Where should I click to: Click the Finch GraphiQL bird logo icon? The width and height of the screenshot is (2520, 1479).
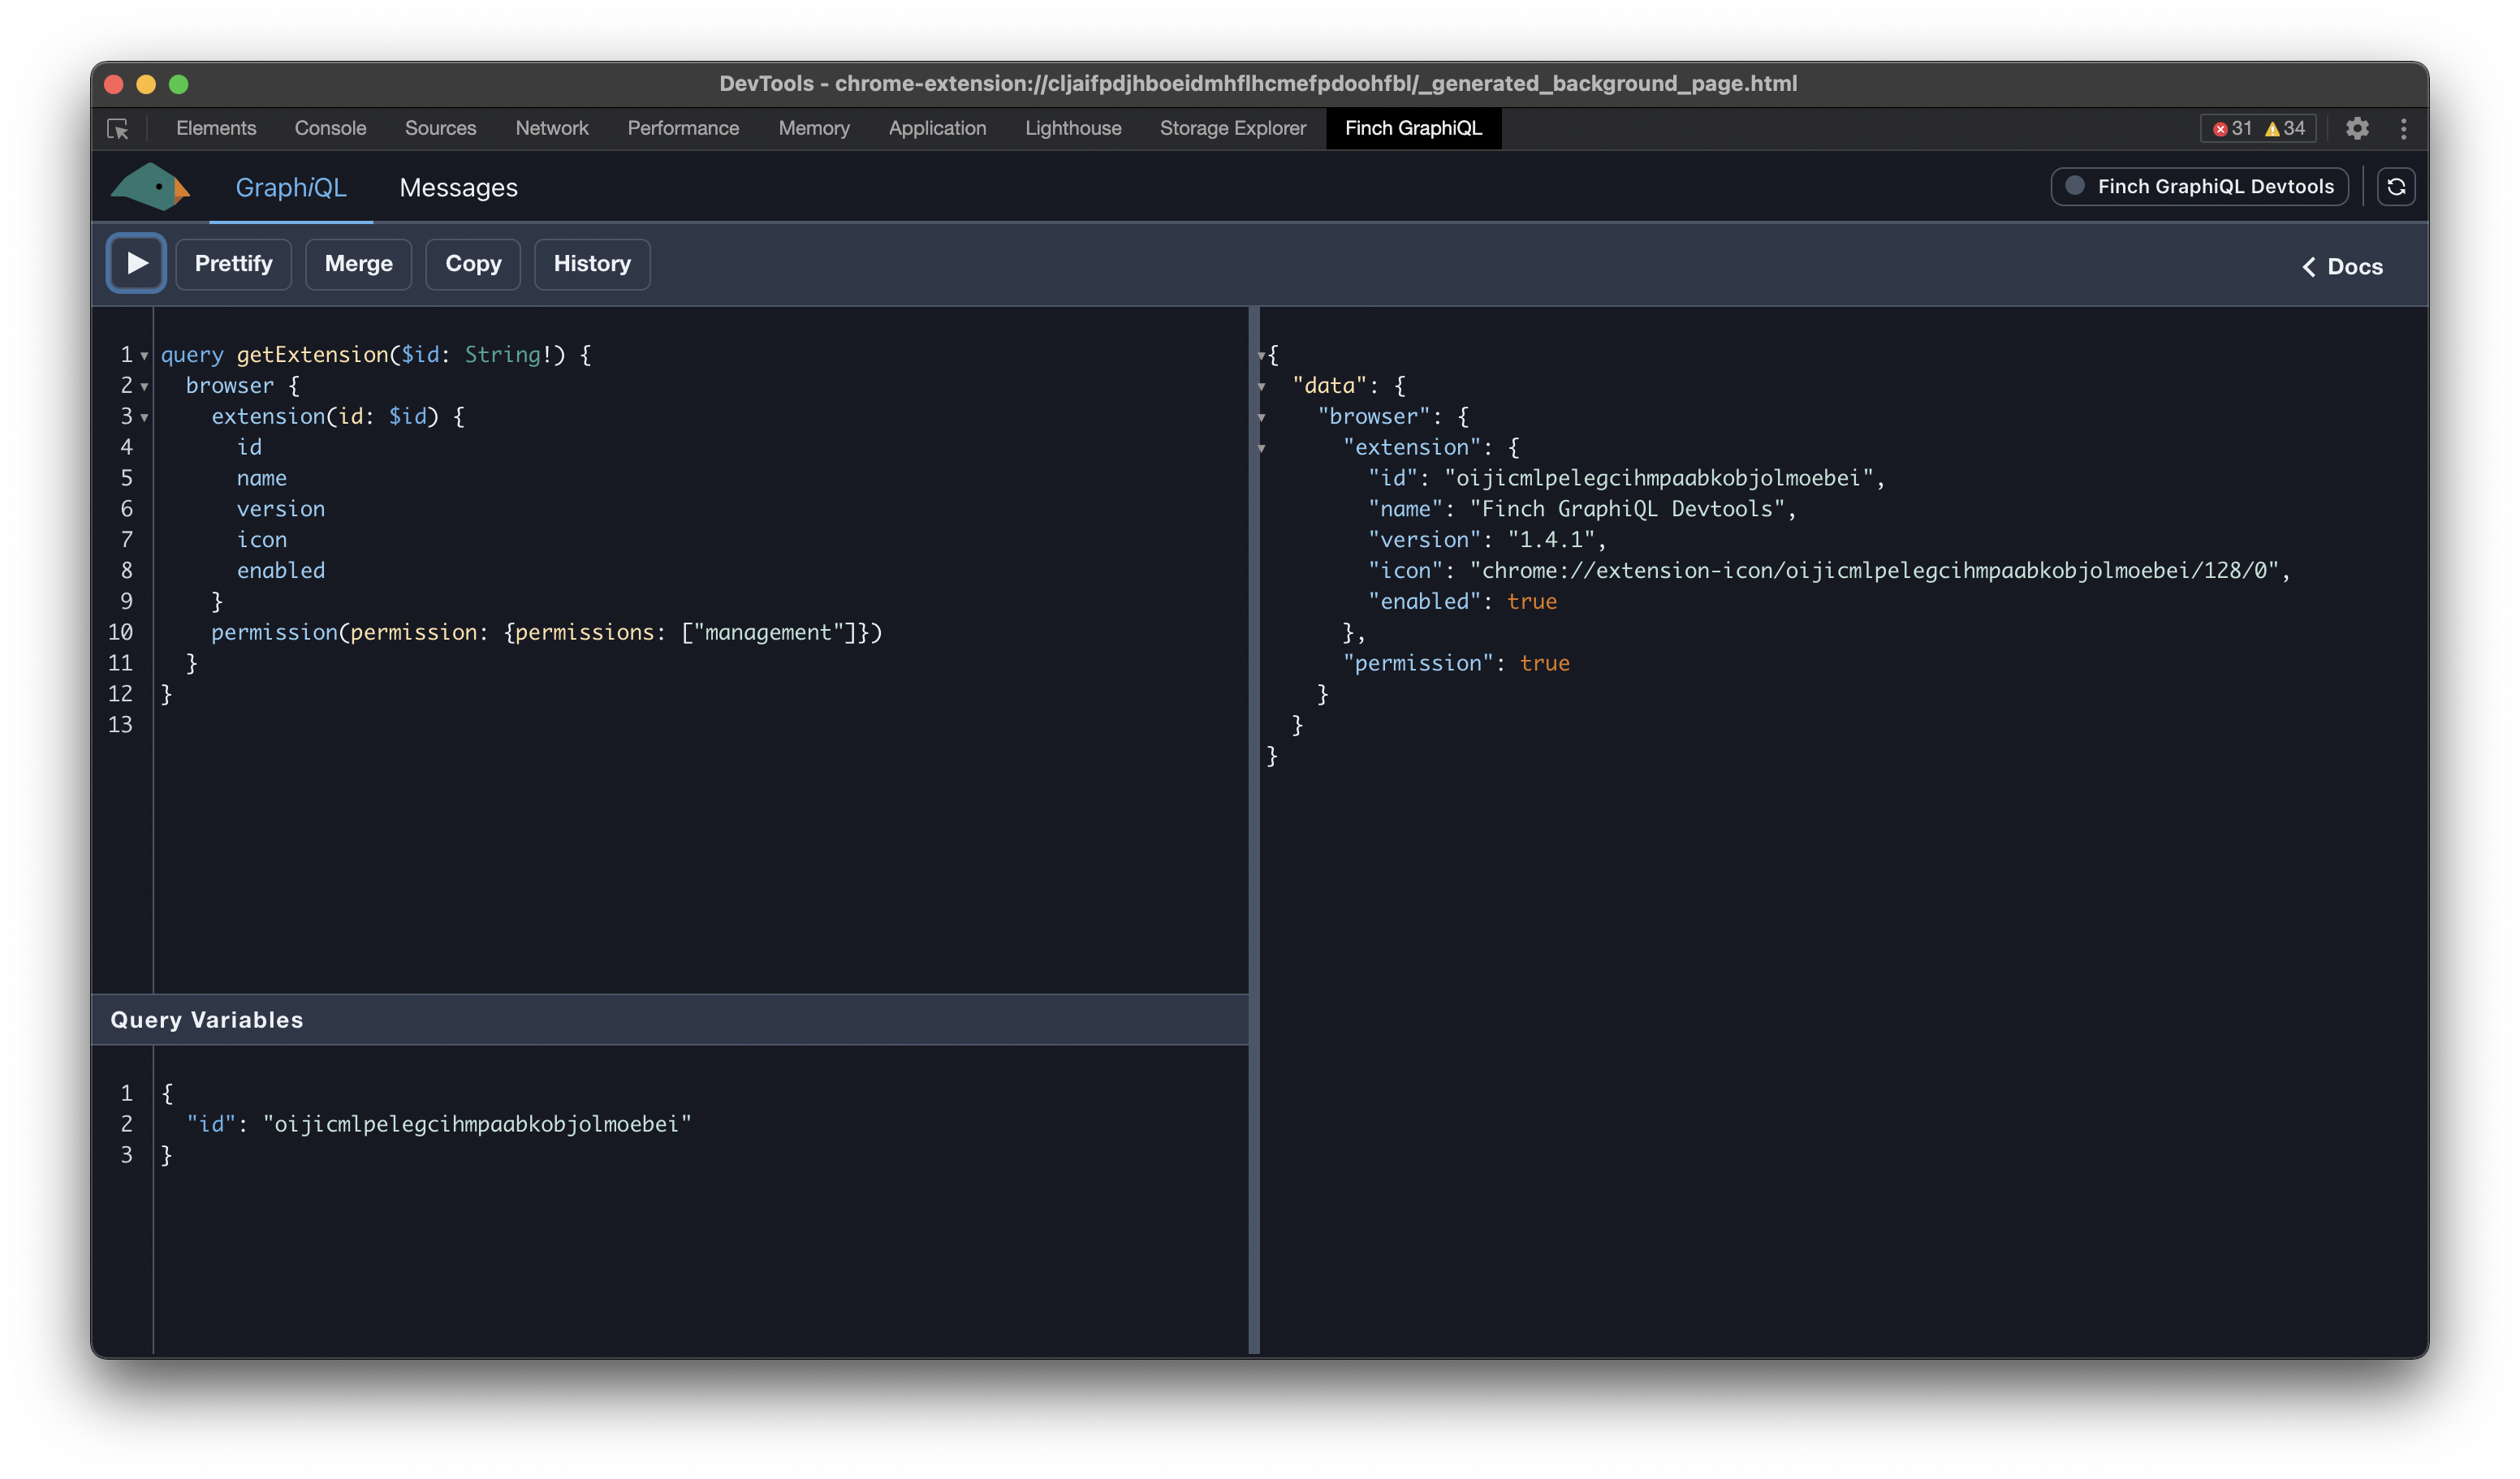click(x=153, y=187)
